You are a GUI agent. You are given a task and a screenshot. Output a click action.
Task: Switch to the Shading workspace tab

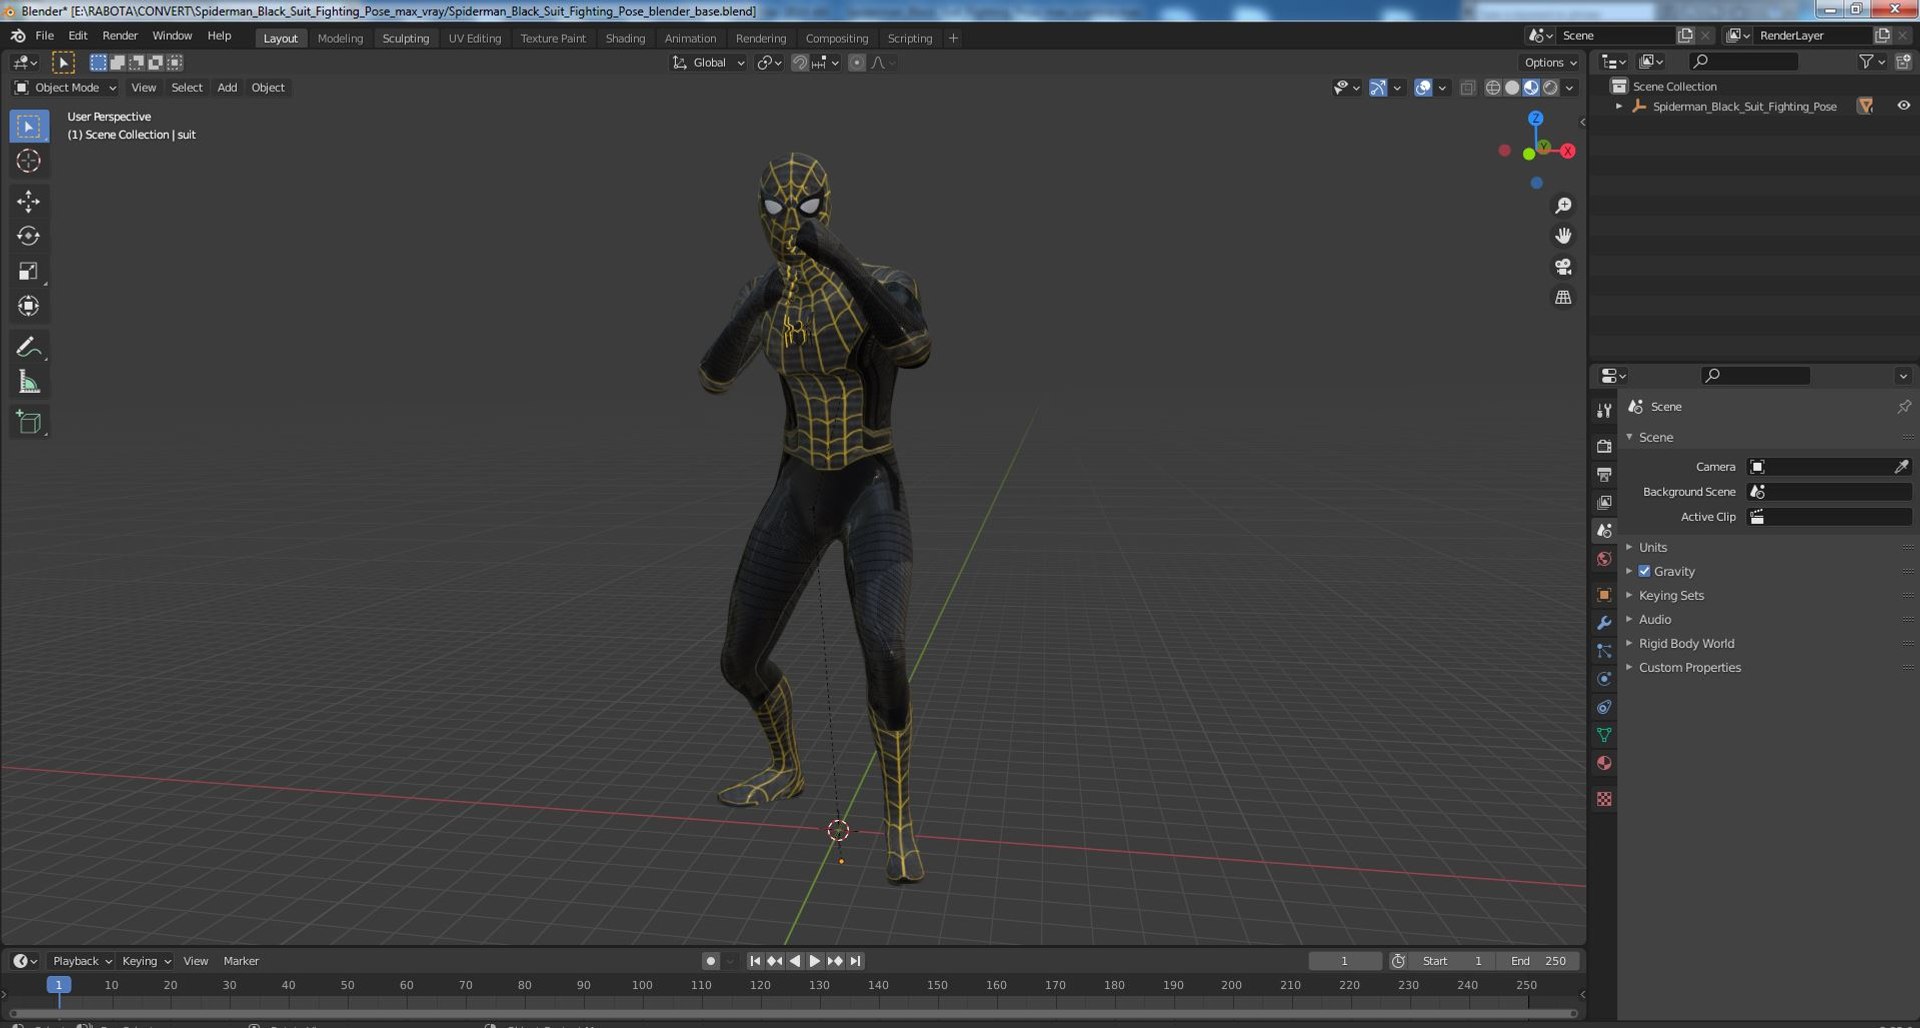[x=625, y=38]
